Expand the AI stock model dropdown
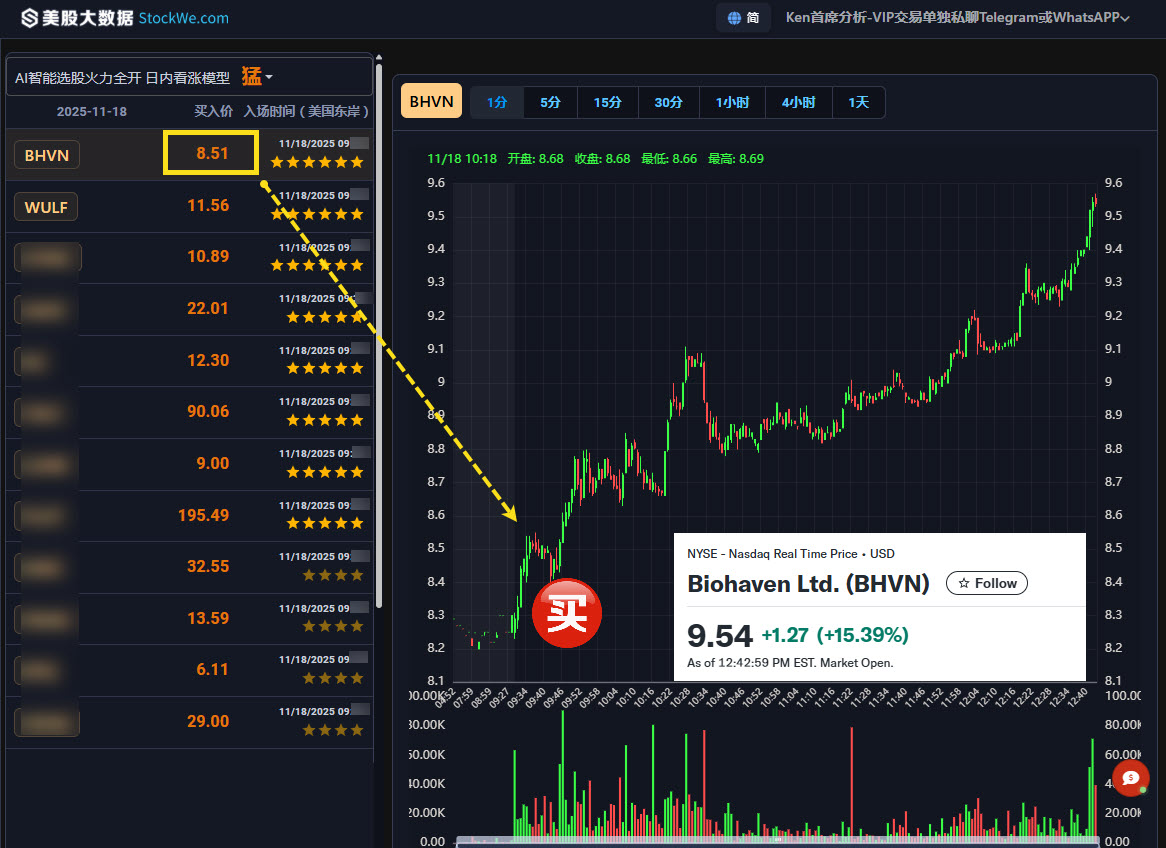 269,78
